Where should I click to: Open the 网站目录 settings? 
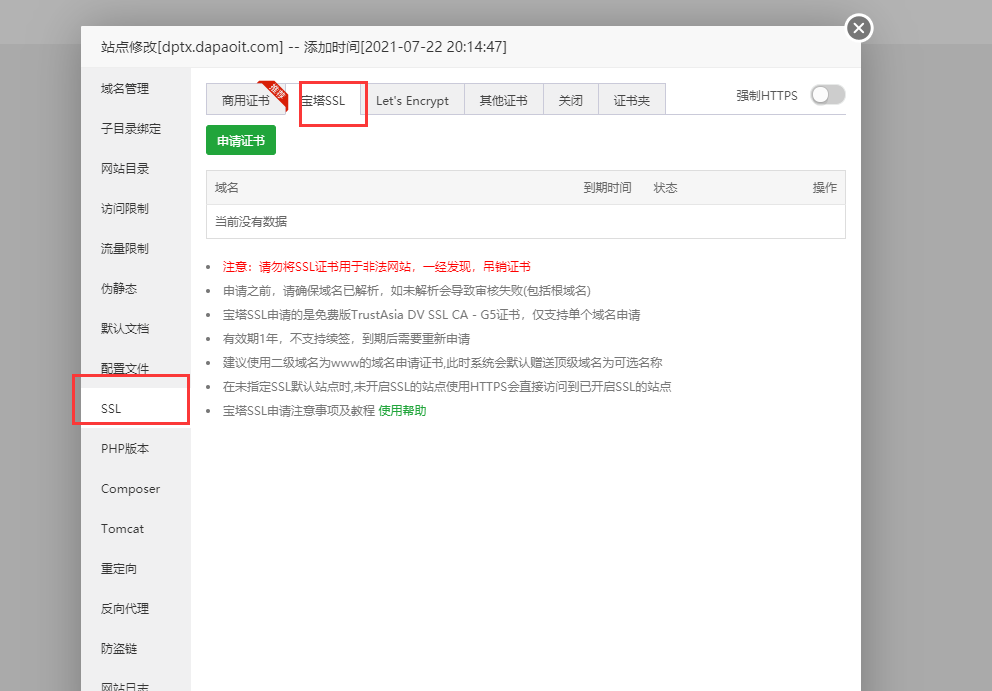pos(122,168)
